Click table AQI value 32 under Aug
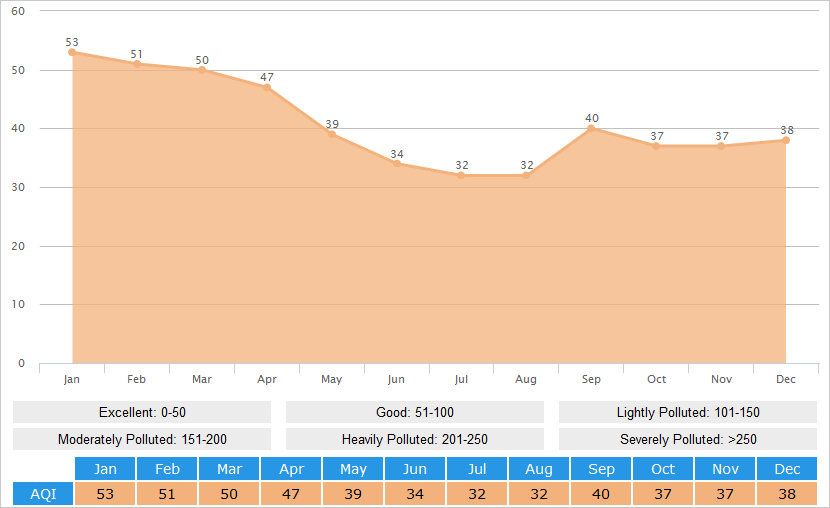This screenshot has width=830, height=508. pos(539,494)
